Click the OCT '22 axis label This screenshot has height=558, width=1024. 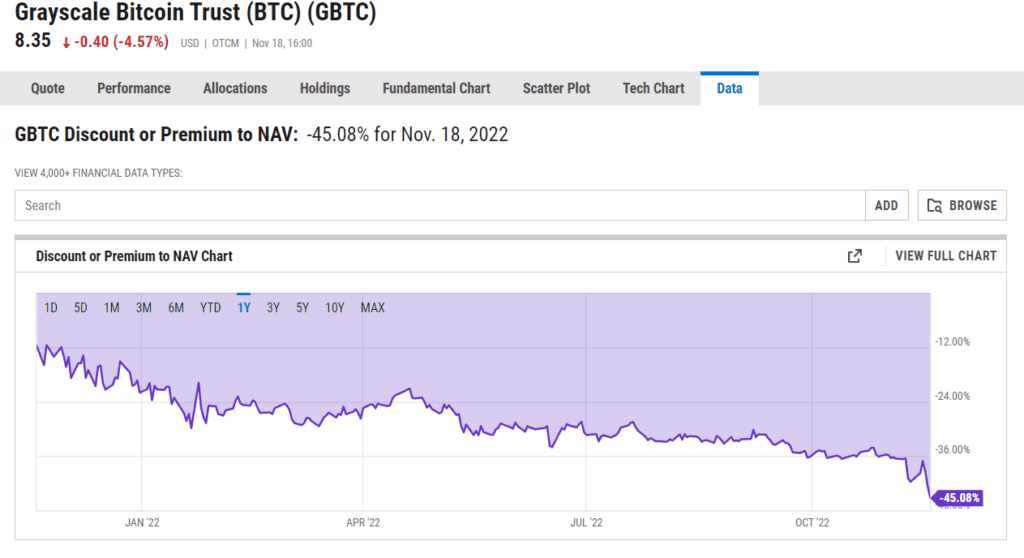[812, 523]
